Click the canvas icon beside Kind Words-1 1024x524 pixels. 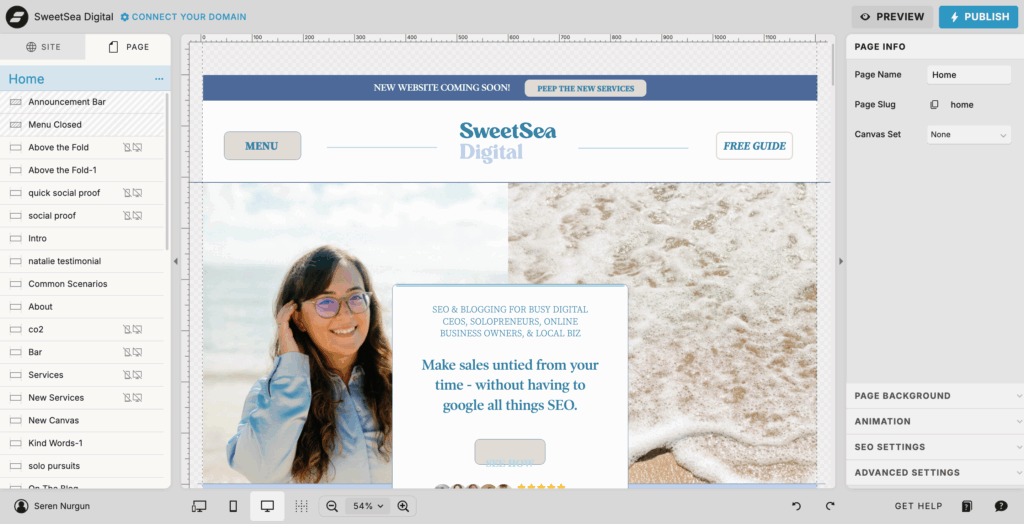tap(16, 443)
